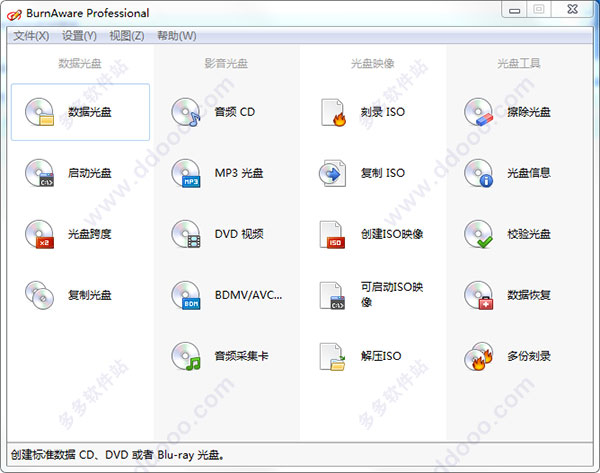Click the 解压ISO text label
Screen dimensions: 600x473
coord(381,356)
